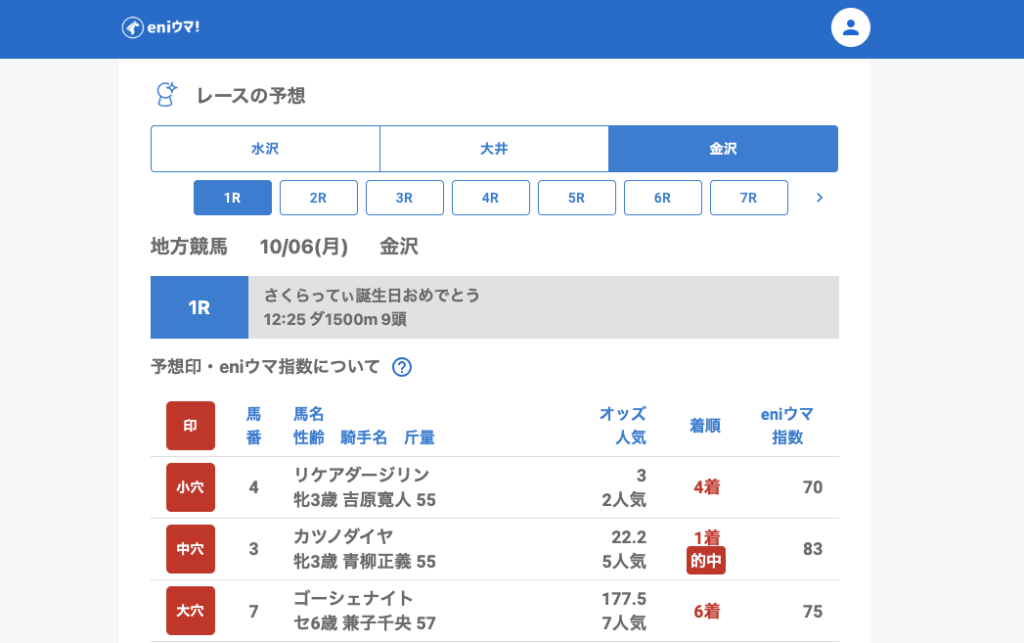Click horse name カツノダイヤ
The width and height of the screenshot is (1024, 643).
point(343,537)
